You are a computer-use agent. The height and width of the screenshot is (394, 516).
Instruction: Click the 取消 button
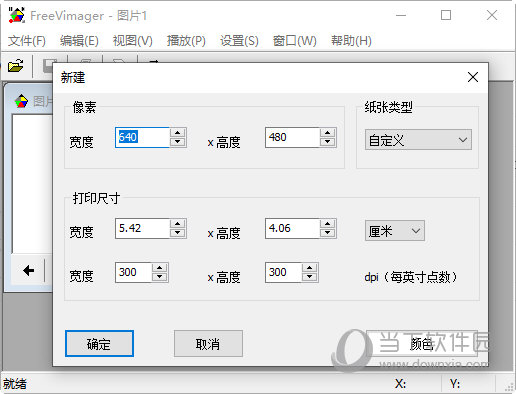(208, 344)
